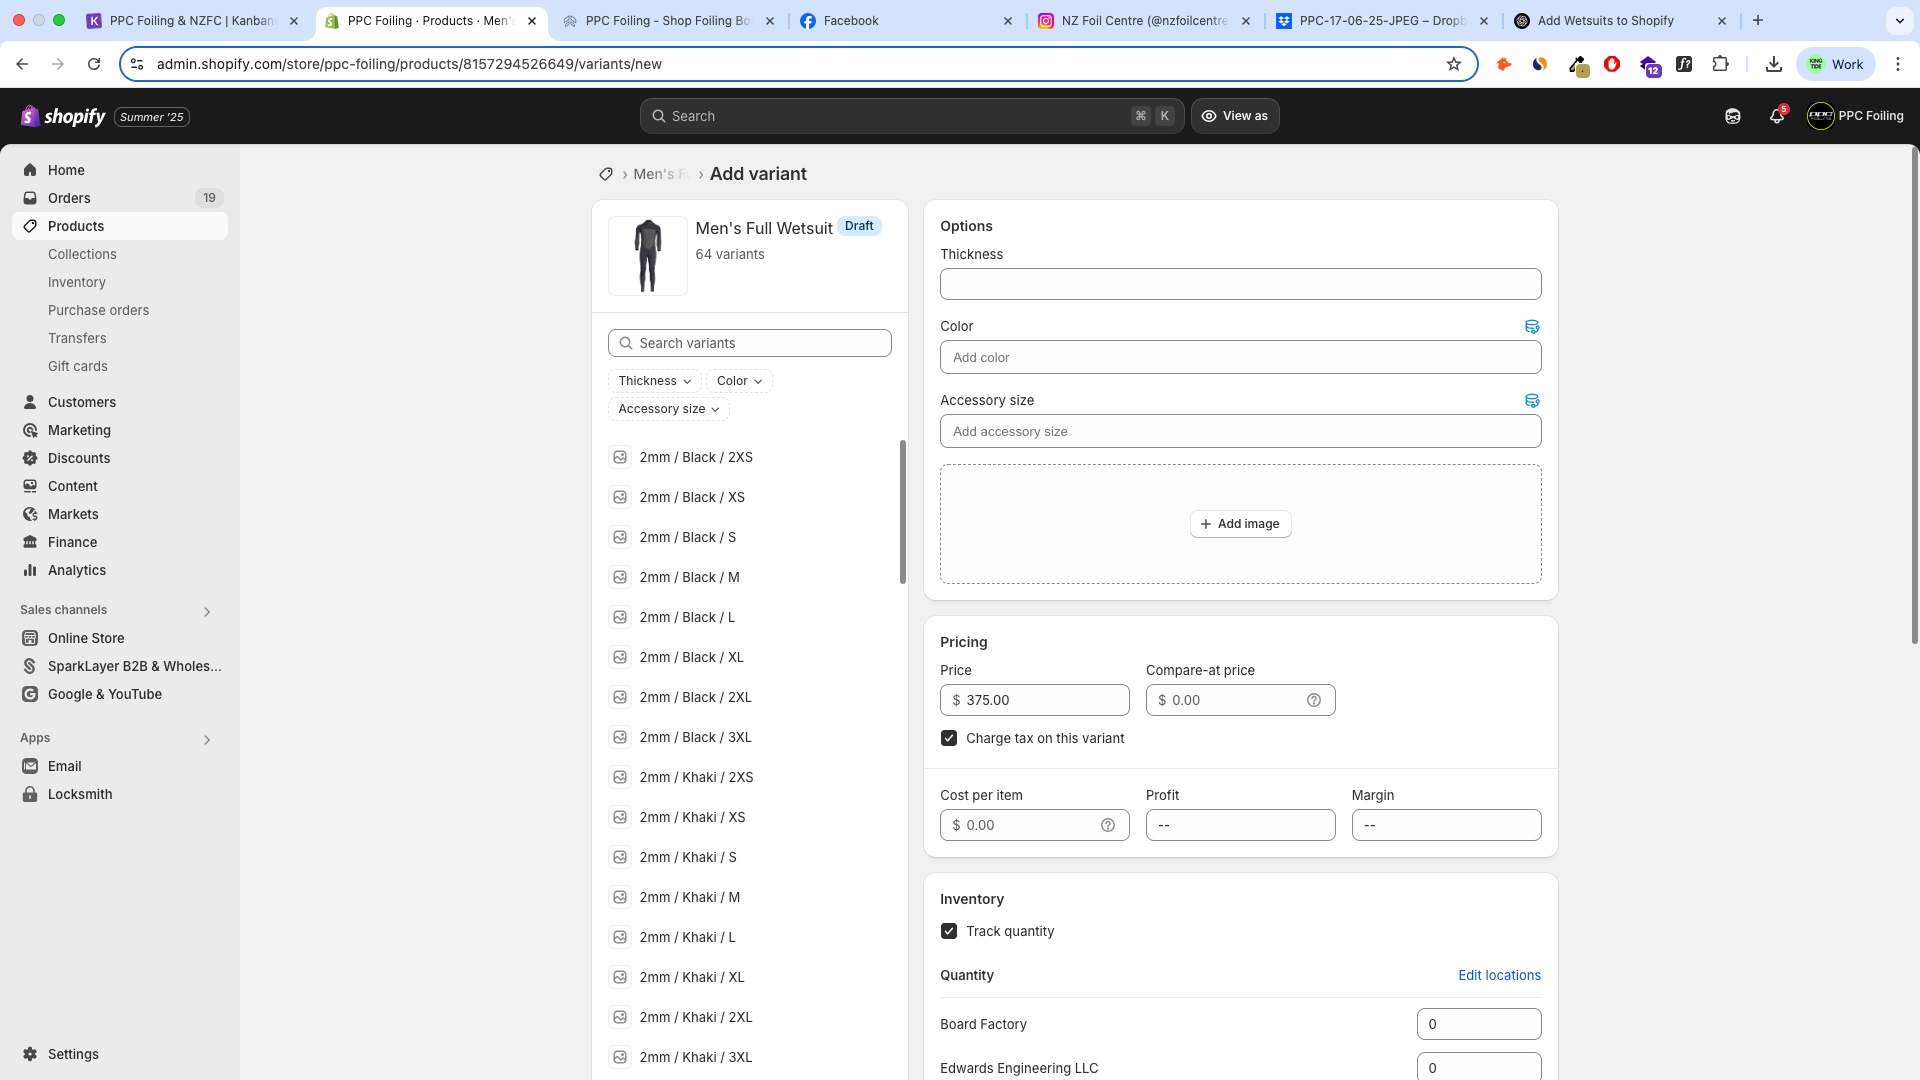Connect a metafield to the Color option
1920x1080 pixels.
1532,326
